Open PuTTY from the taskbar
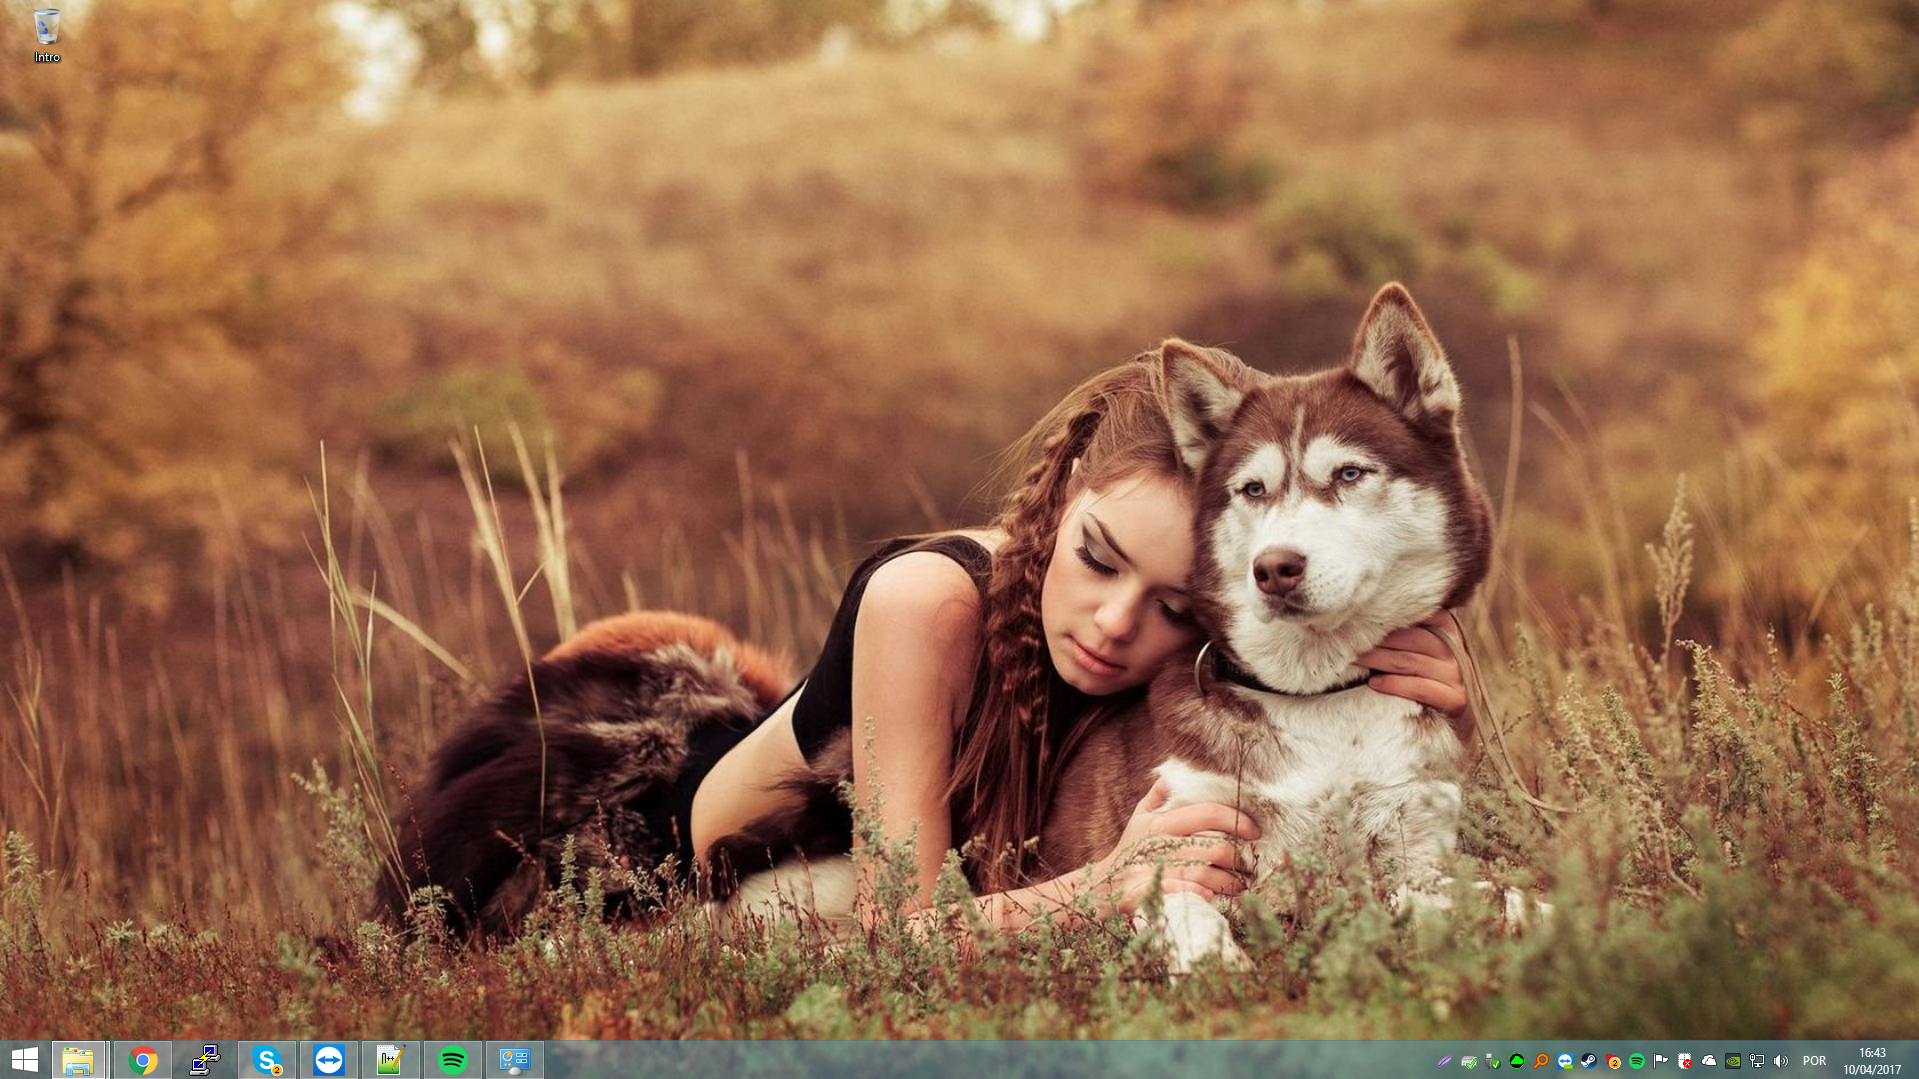Viewport: 1919px width, 1079px height. click(x=205, y=1060)
